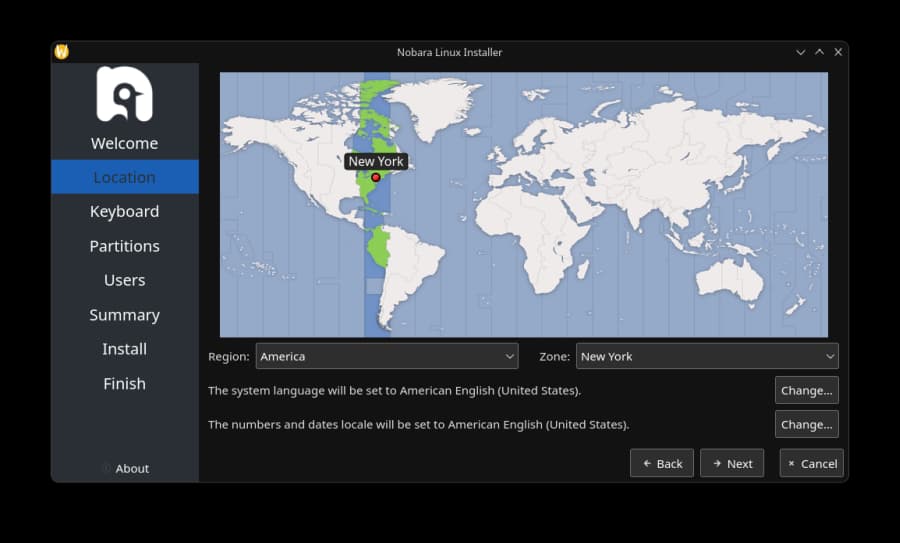Viewport: 900px width, 543px height.
Task: Open the Region dropdown showing America
Action: pos(387,356)
